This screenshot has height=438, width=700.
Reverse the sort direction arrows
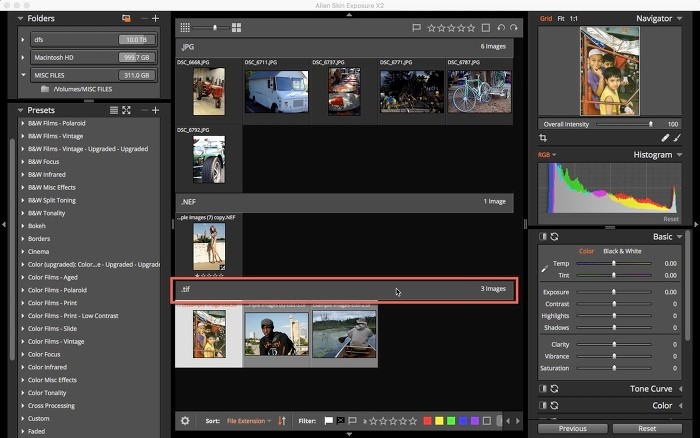pyautogui.click(x=281, y=421)
